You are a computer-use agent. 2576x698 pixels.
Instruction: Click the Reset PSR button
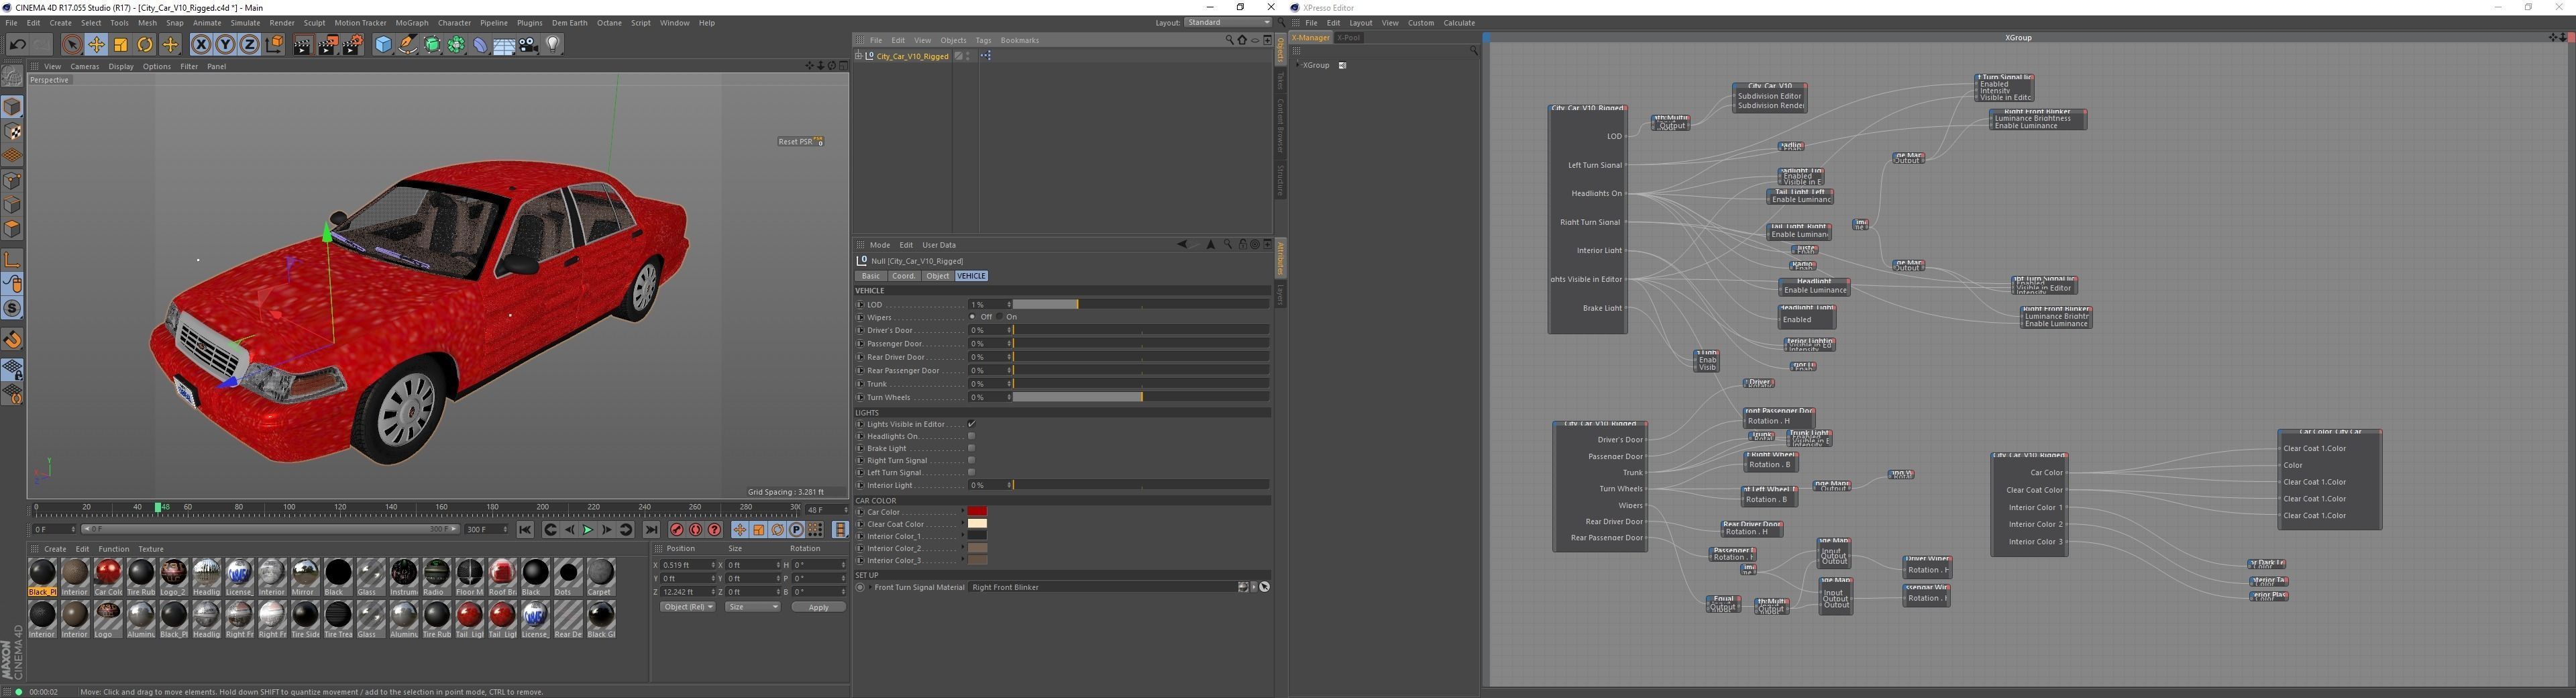tap(800, 141)
